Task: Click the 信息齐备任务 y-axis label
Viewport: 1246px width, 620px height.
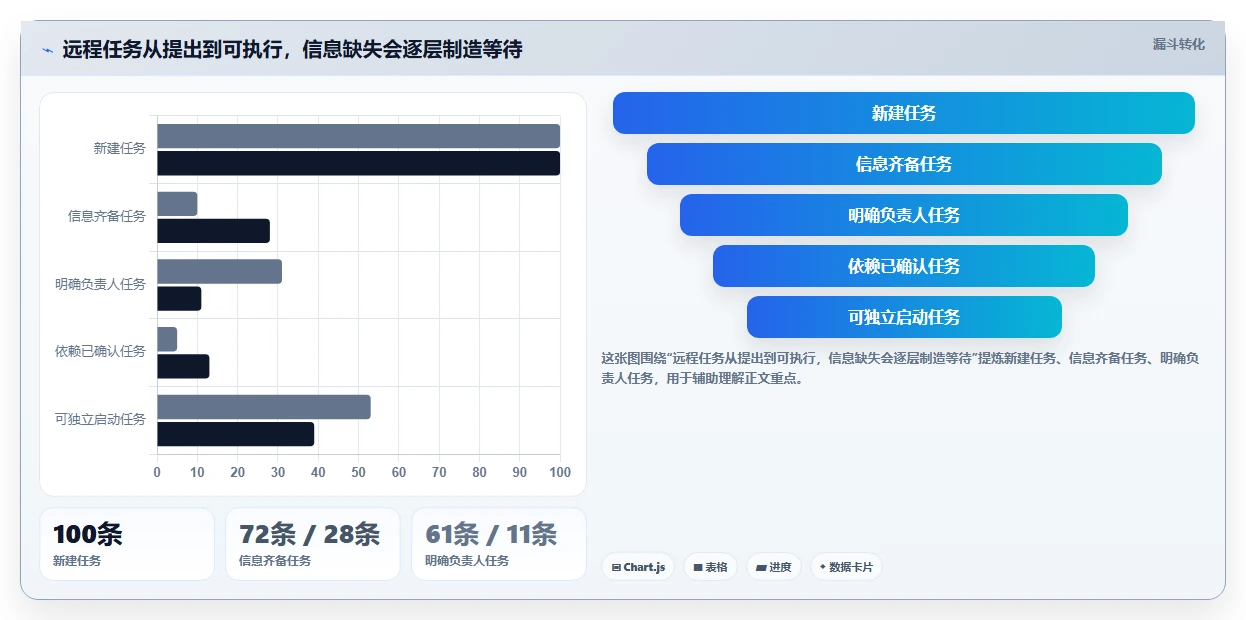Action: [x=106, y=216]
